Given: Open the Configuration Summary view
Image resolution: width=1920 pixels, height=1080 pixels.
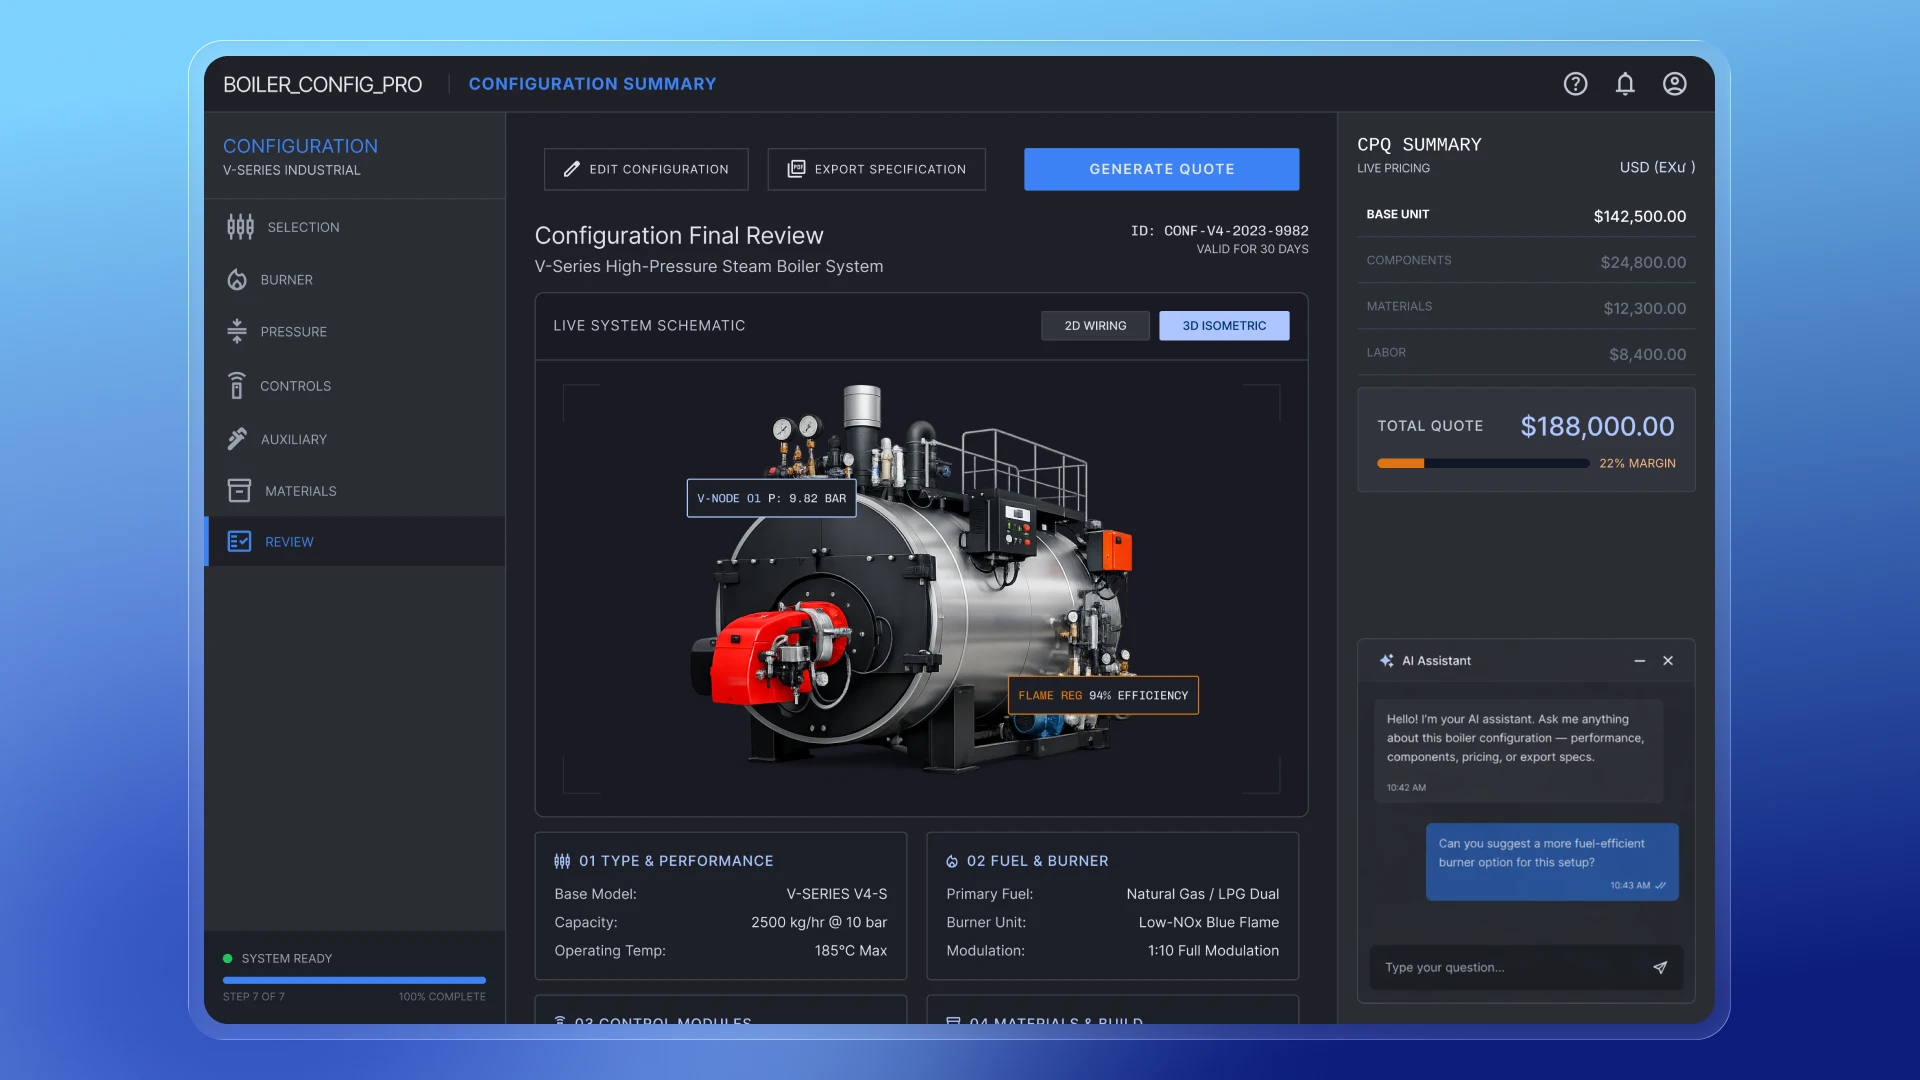Looking at the screenshot, I should pyautogui.click(x=593, y=84).
